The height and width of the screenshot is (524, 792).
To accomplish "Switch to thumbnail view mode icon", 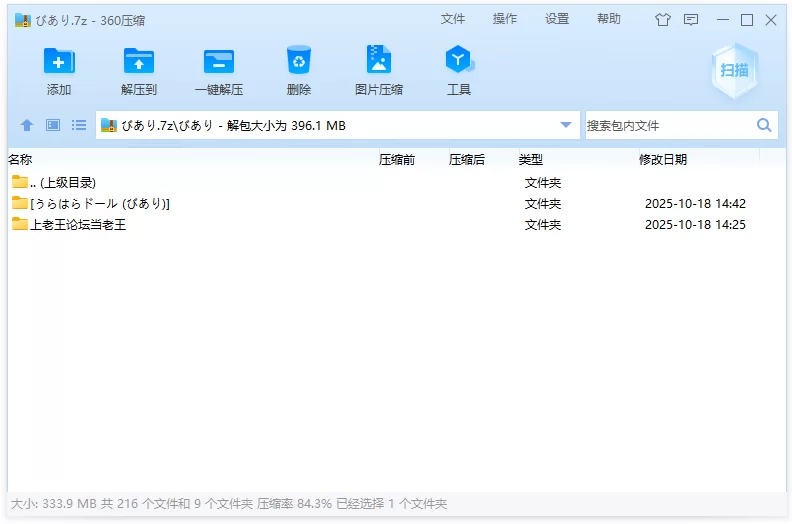I will [53, 125].
